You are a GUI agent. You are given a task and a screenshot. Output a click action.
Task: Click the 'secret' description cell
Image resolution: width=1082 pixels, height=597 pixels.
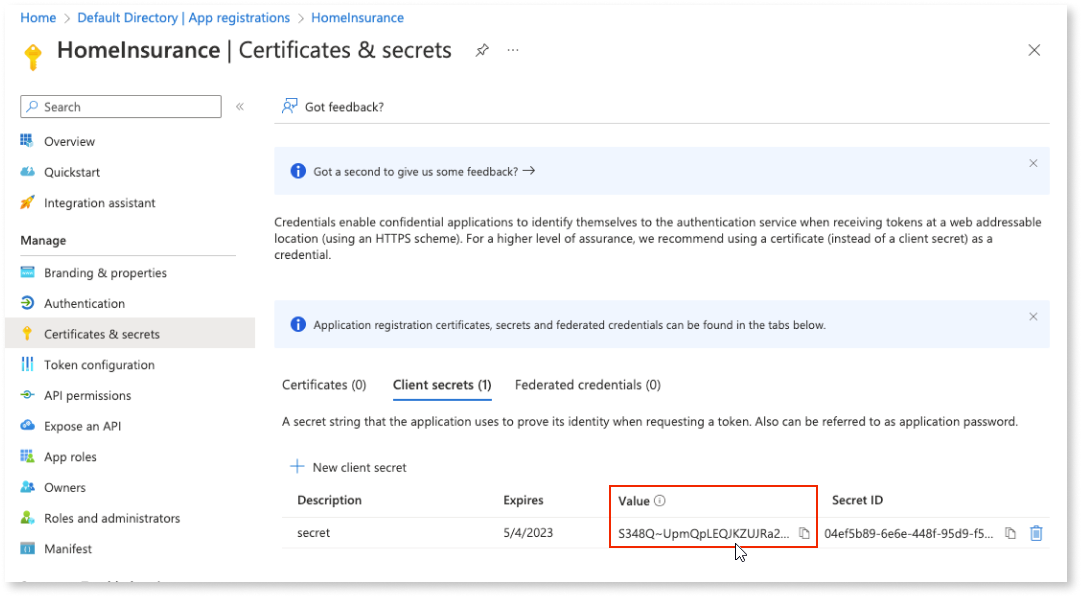(x=313, y=533)
